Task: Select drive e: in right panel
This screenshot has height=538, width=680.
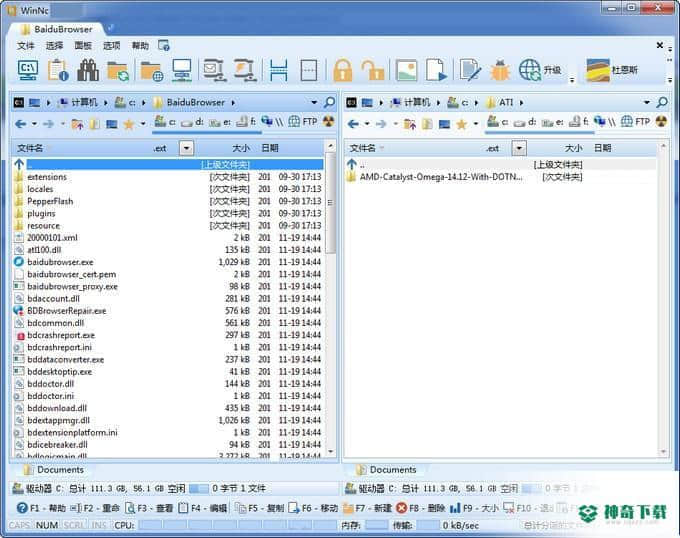Action: pyautogui.click(x=554, y=122)
